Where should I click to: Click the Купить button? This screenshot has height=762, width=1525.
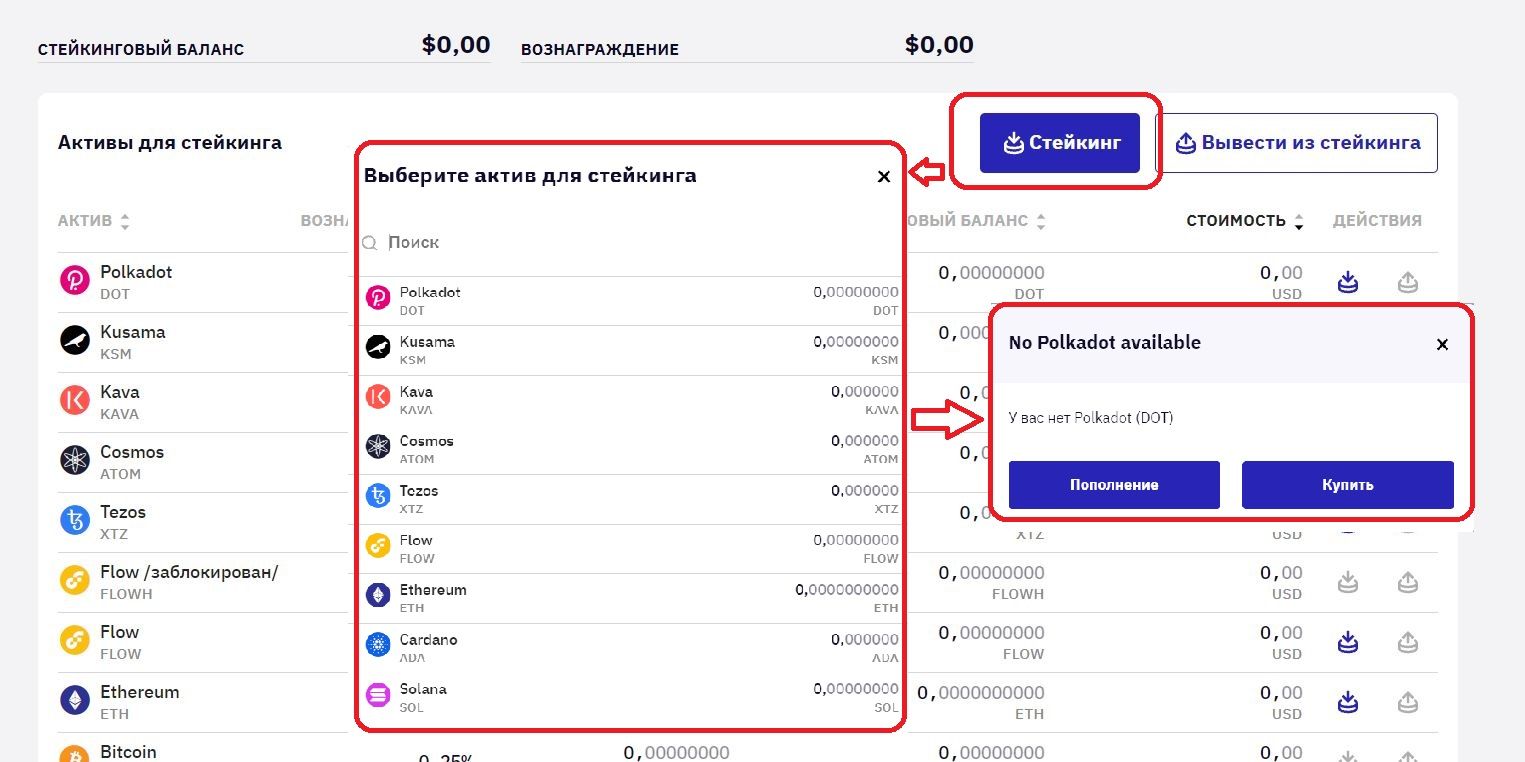point(1347,485)
